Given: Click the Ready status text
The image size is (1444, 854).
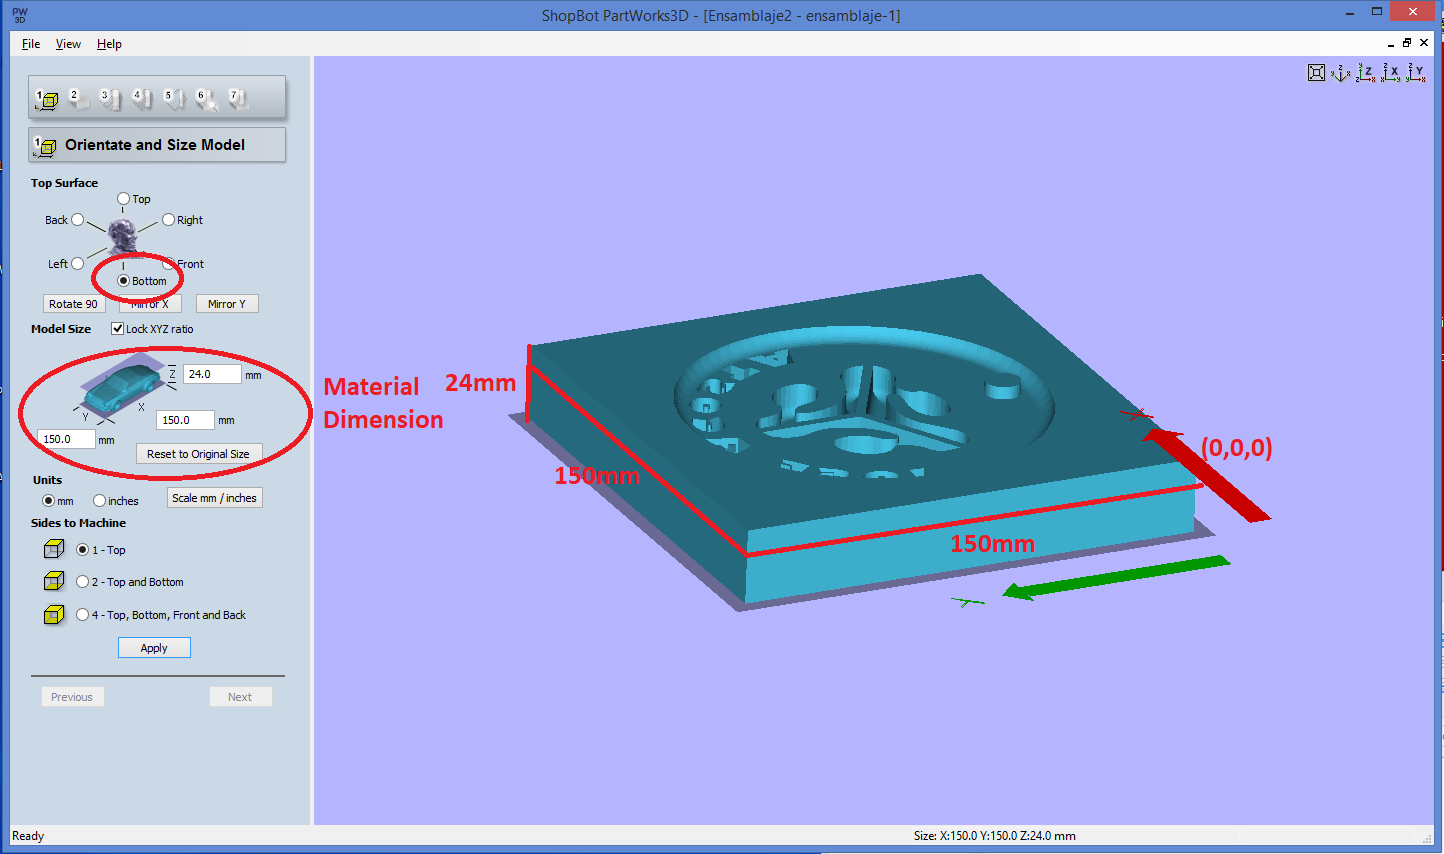Looking at the screenshot, I should pyautogui.click(x=28, y=836).
